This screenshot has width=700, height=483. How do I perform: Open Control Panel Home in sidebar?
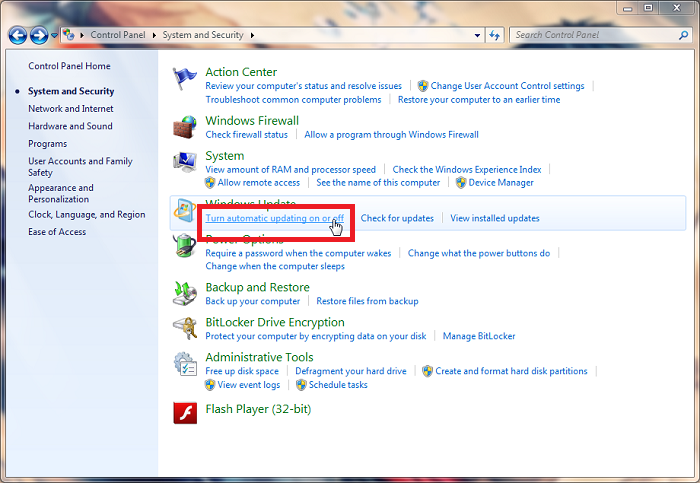click(69, 66)
